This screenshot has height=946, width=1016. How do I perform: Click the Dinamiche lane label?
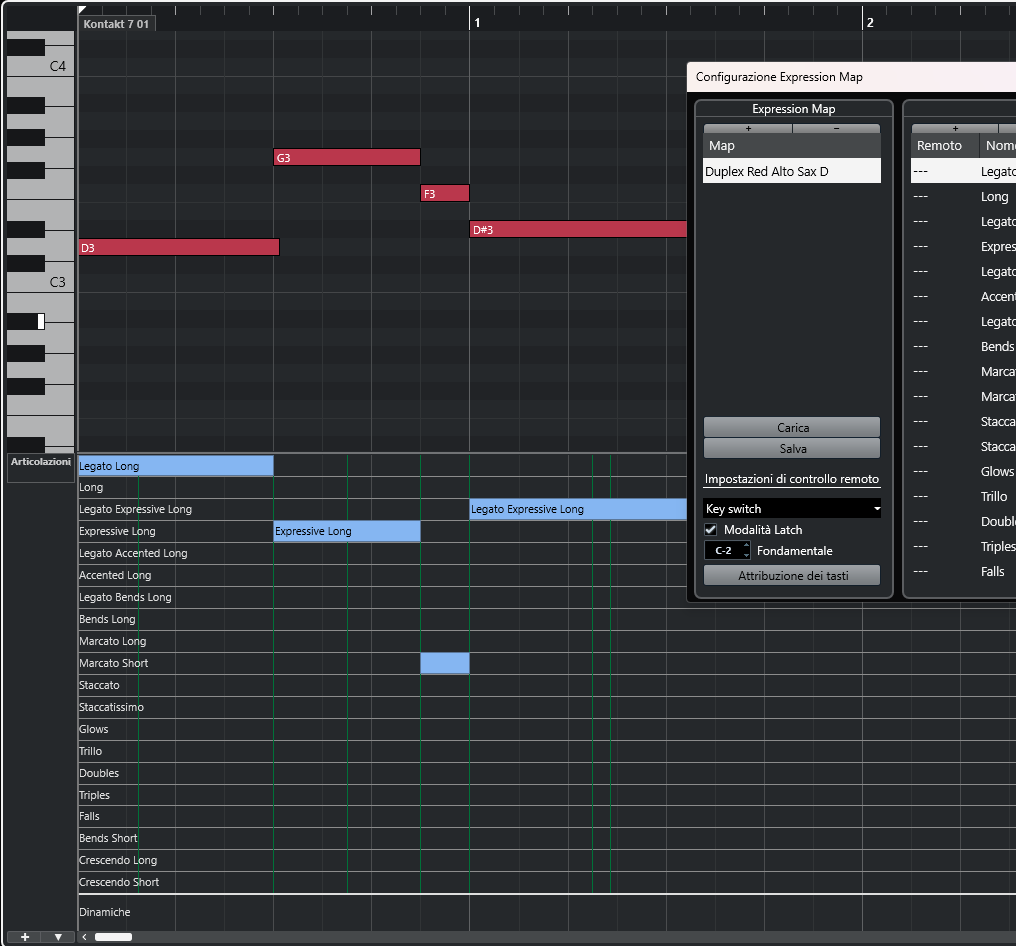(104, 912)
